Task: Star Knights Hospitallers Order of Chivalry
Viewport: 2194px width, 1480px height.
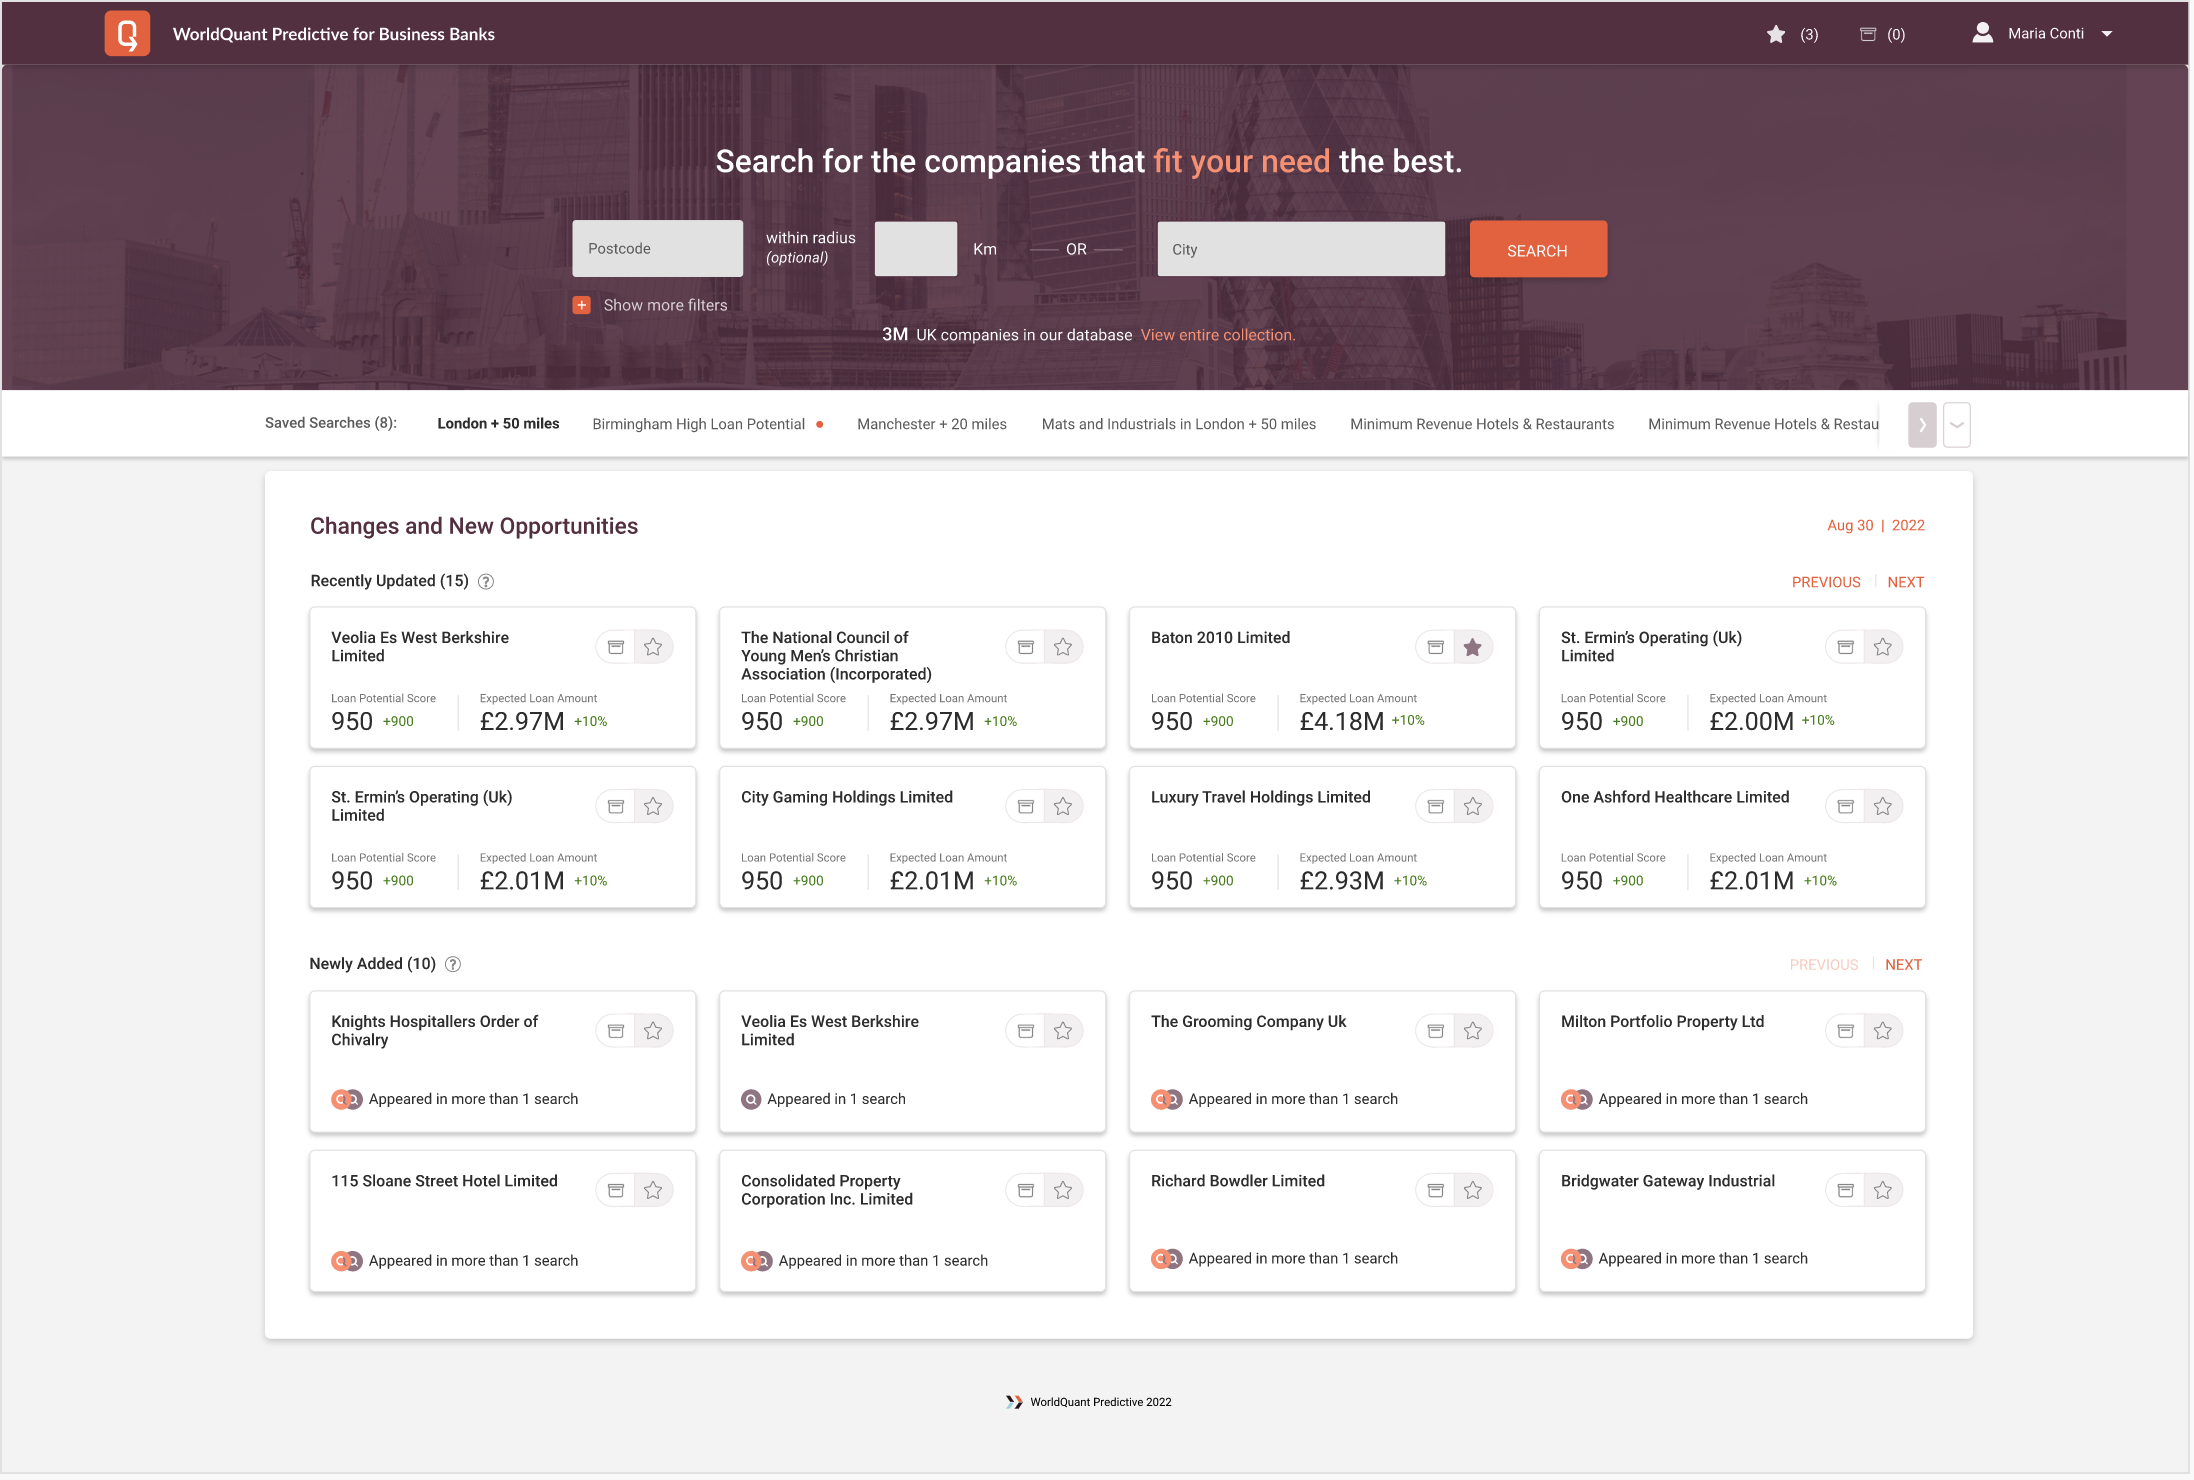Action: [653, 1031]
